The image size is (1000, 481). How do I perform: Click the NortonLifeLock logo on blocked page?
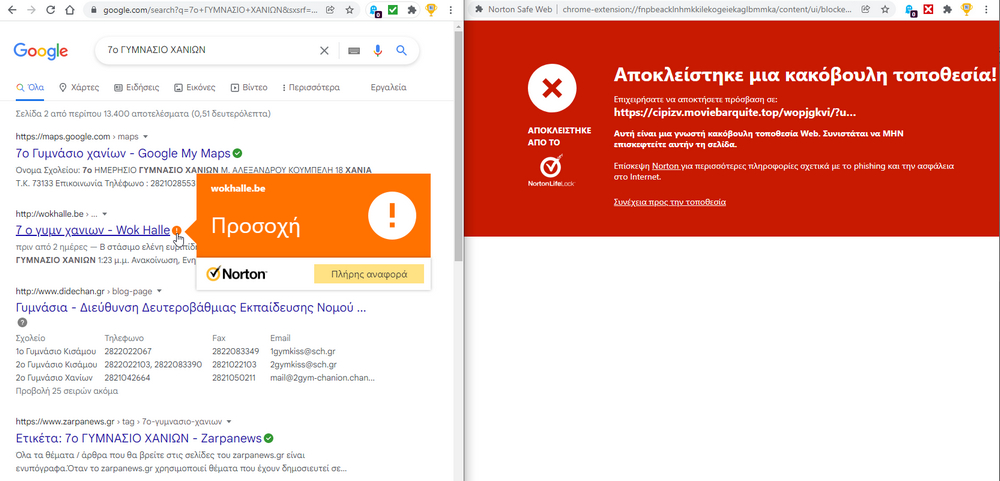coord(551,172)
